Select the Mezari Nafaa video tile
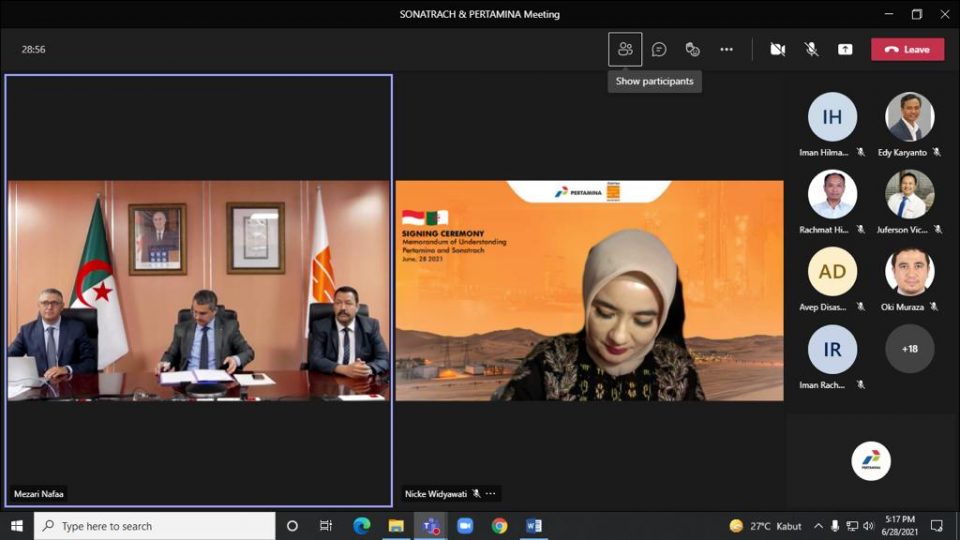The width and height of the screenshot is (960, 540). point(198,291)
